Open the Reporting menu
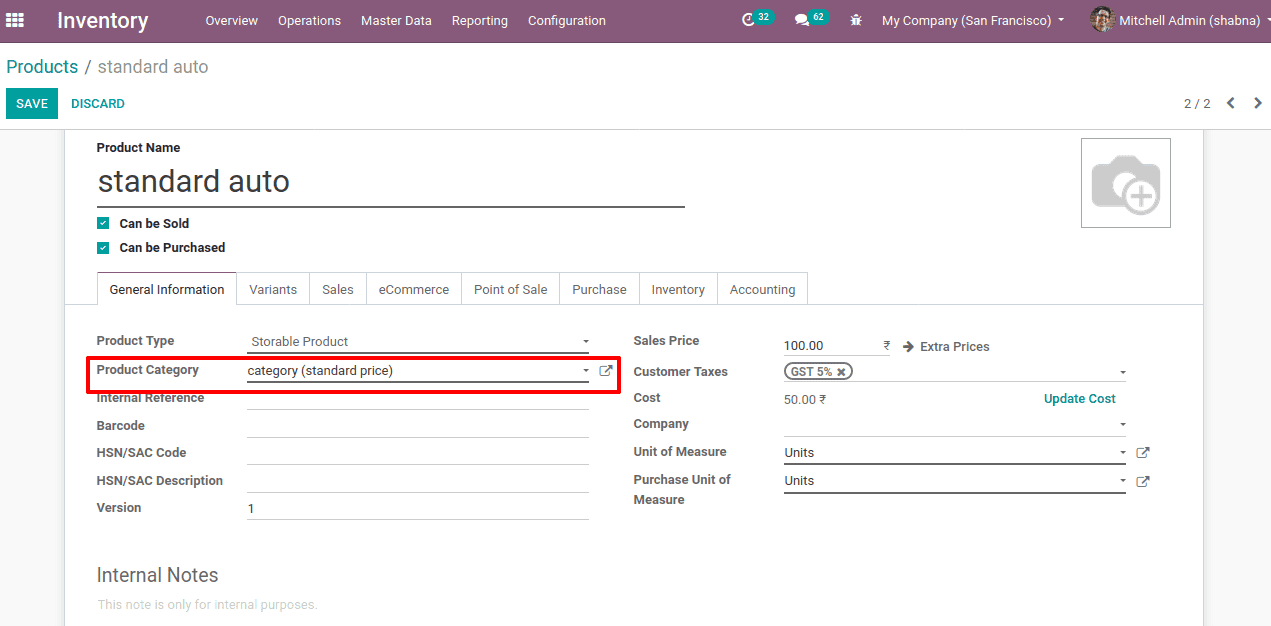1271x626 pixels. click(x=480, y=20)
